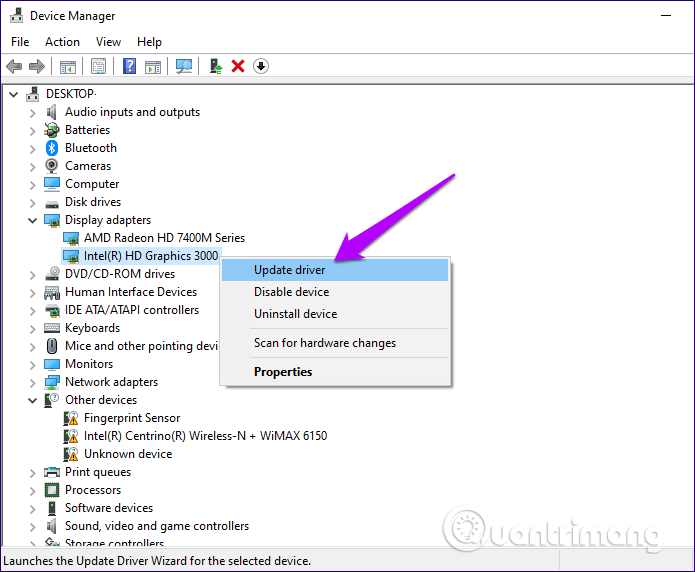The width and height of the screenshot is (695, 572).
Task: Expand the Bluetooth category
Action: click(32, 149)
